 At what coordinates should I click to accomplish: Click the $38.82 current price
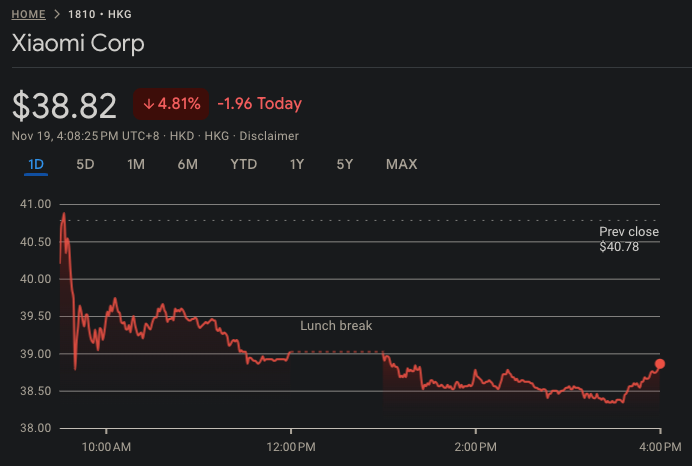pos(65,104)
